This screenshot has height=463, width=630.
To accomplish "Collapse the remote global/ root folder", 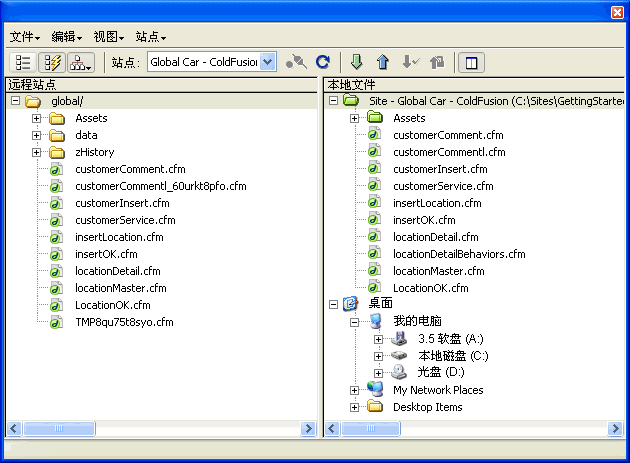I will pyautogui.click(x=15, y=102).
